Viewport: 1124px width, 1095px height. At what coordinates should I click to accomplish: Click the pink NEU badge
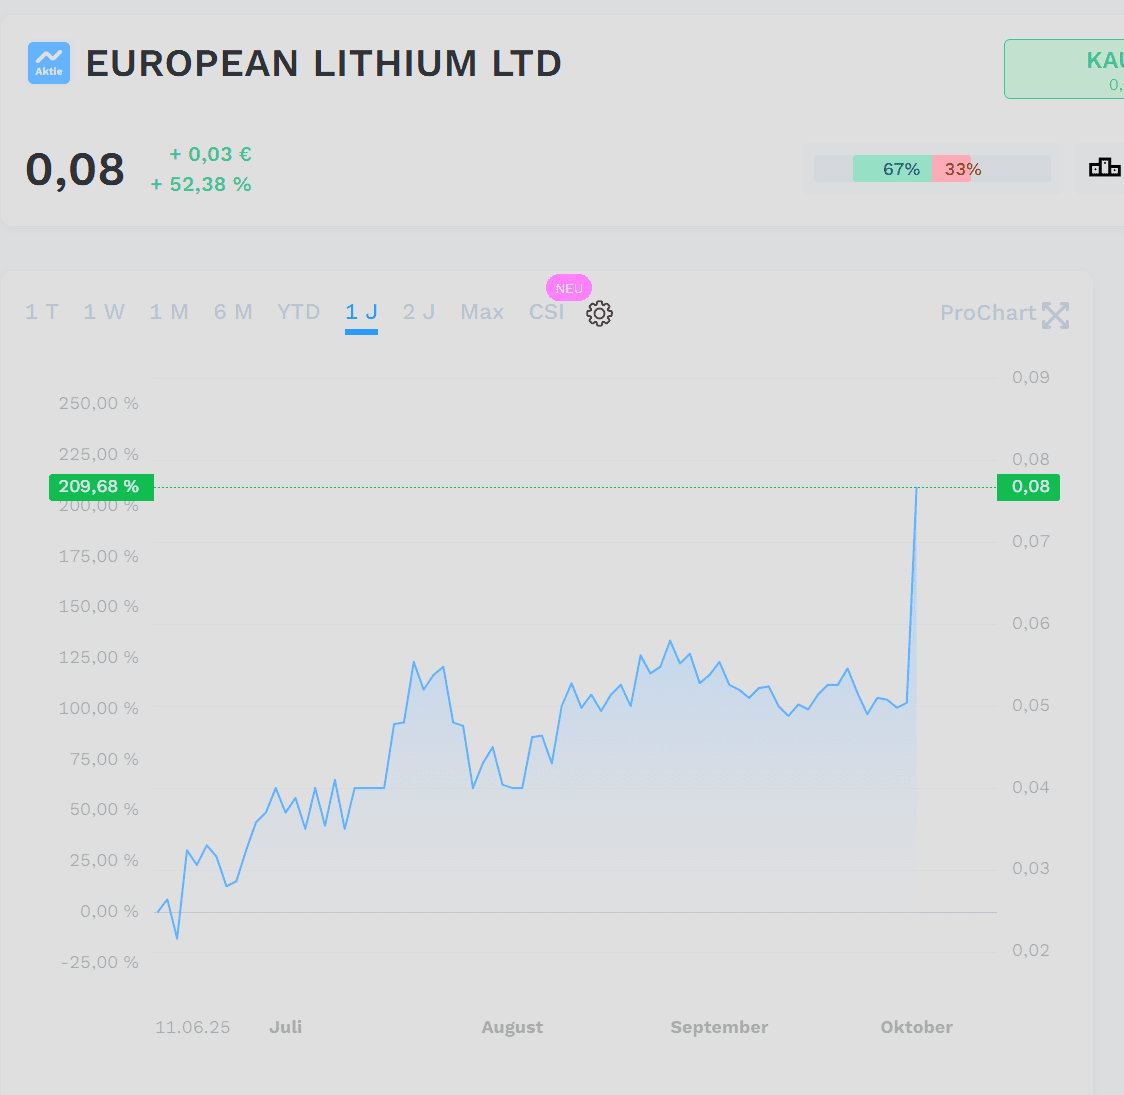[x=569, y=288]
